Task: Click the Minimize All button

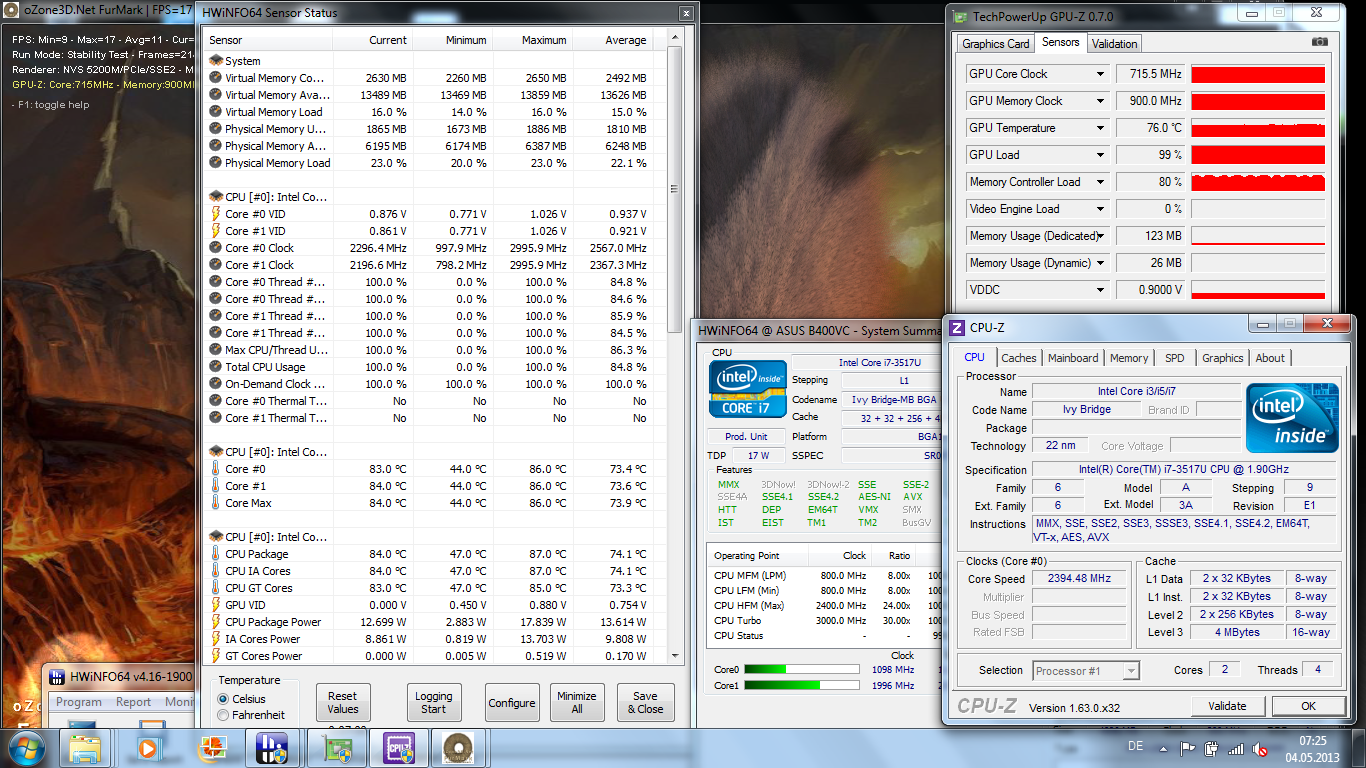Action: (x=577, y=702)
